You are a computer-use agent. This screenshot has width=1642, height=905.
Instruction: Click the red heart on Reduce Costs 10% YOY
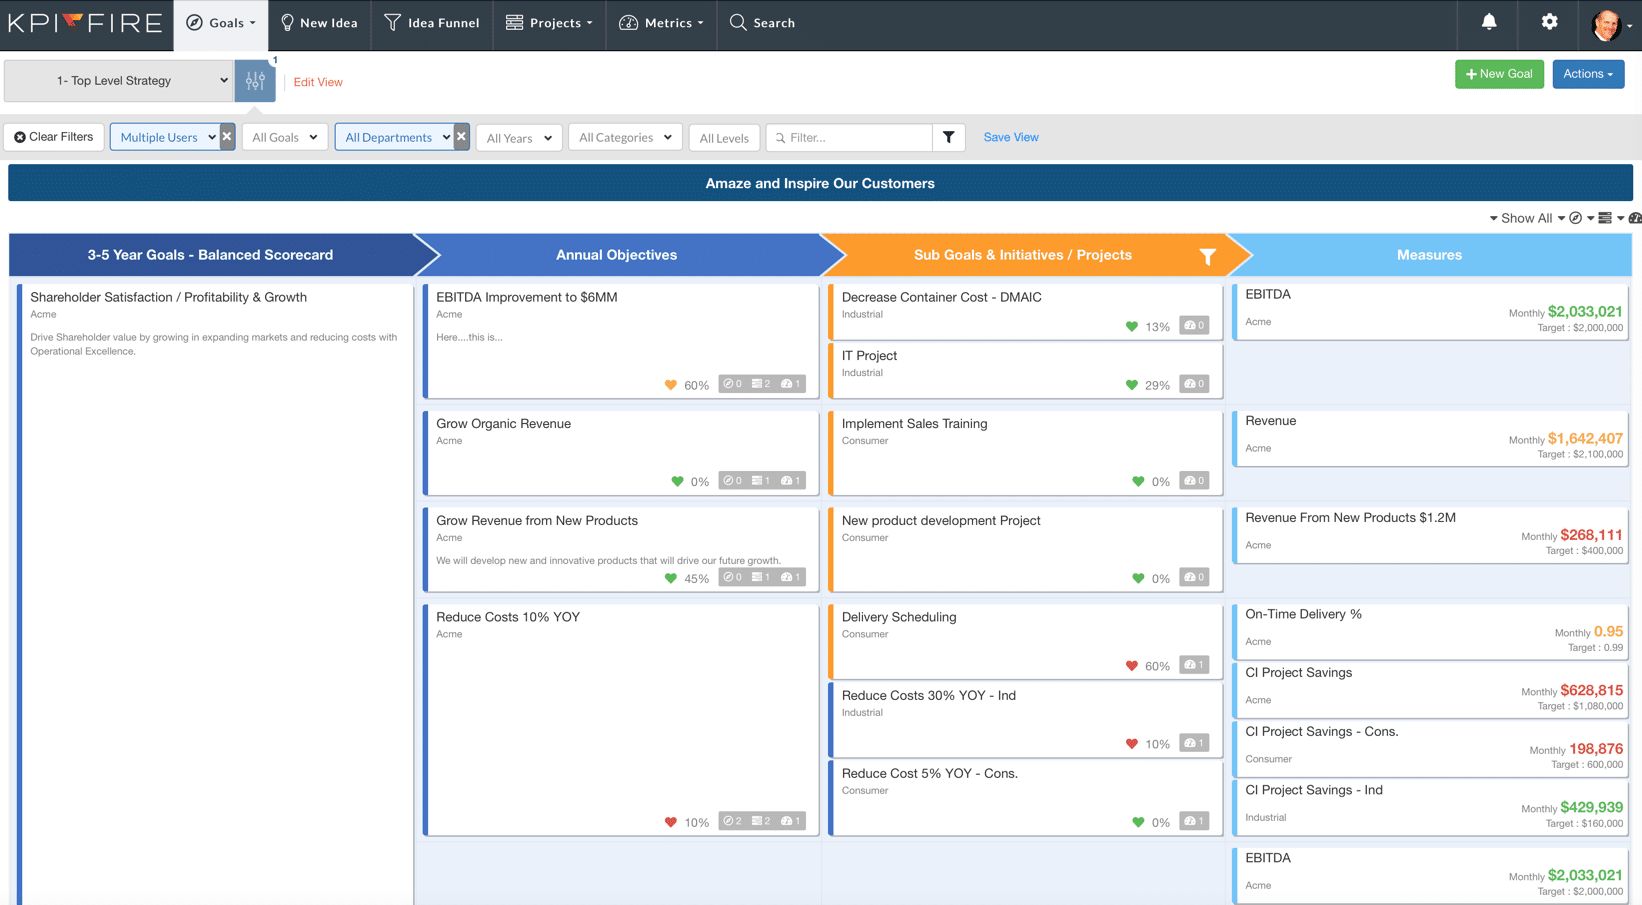(671, 823)
